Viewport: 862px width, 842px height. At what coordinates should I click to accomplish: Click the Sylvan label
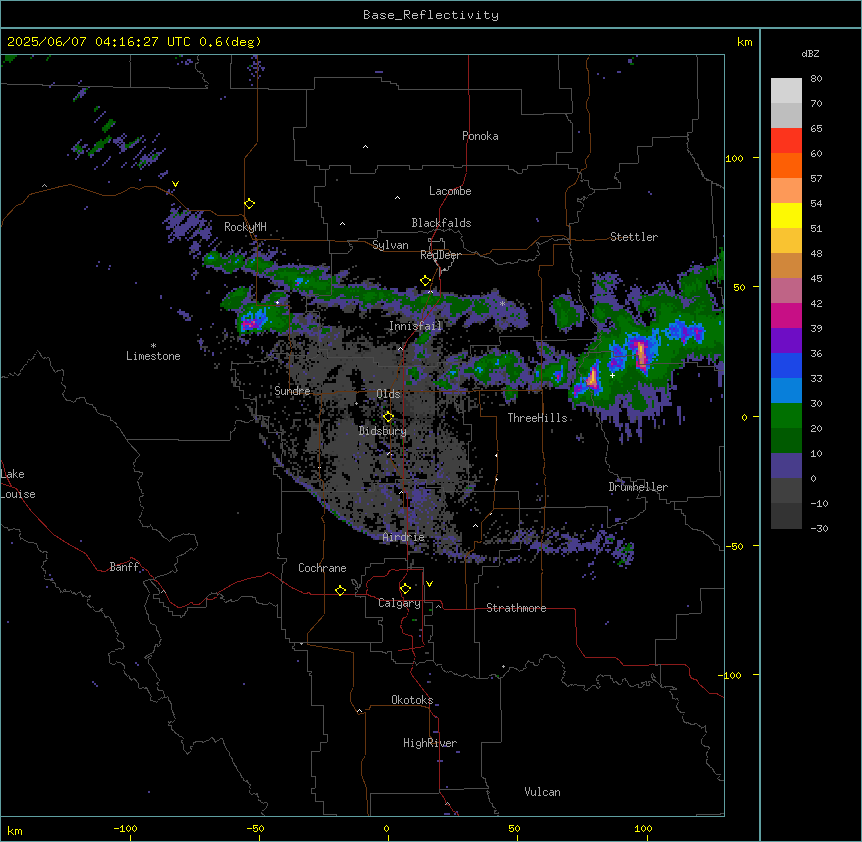click(x=390, y=245)
